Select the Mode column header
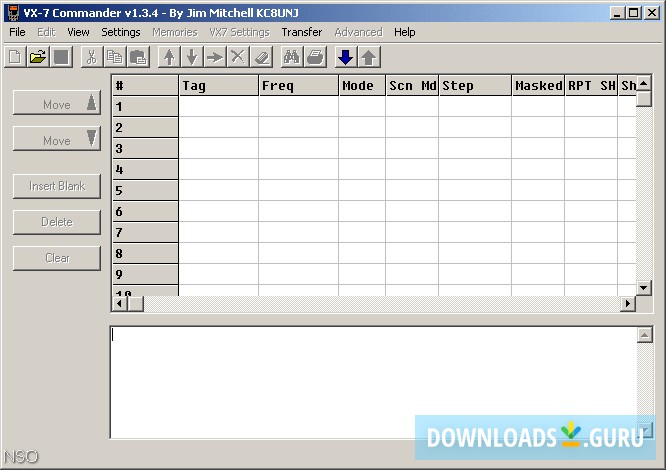This screenshot has width=666, height=470. (x=362, y=85)
